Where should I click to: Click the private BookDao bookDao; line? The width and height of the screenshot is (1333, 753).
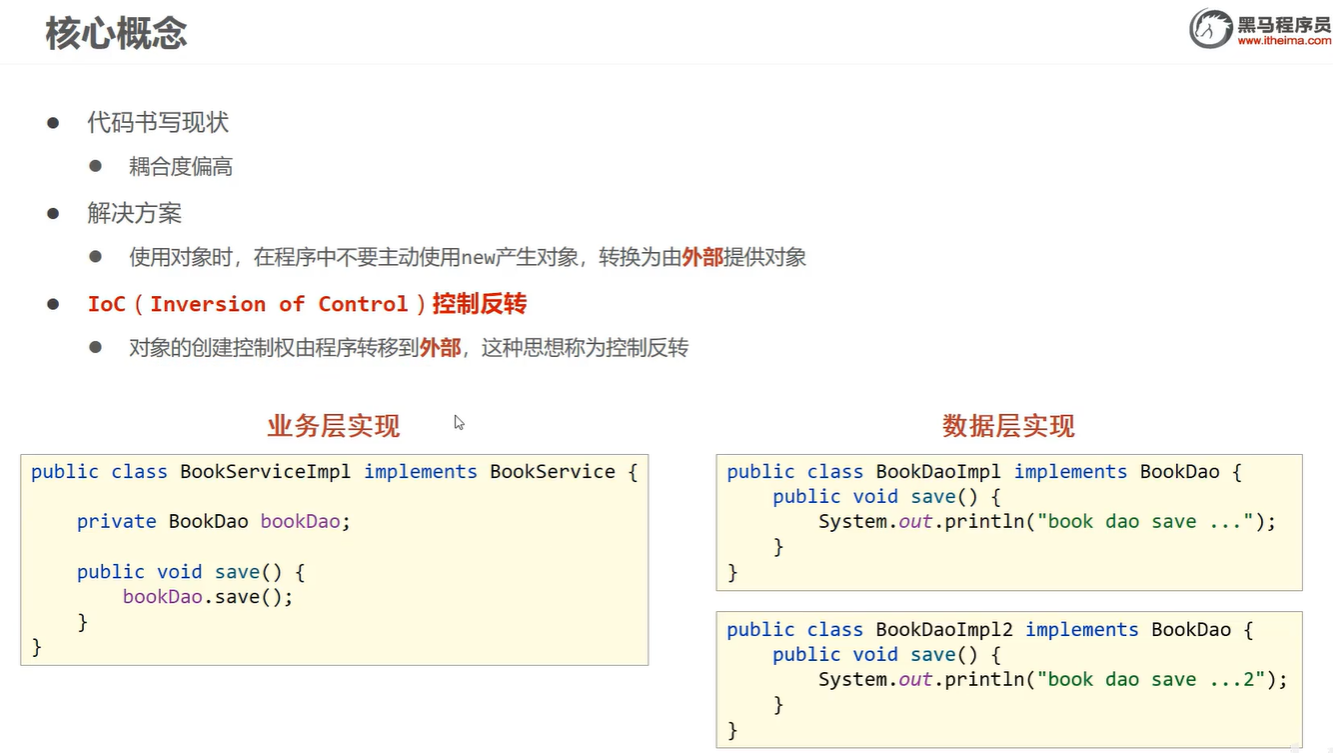click(x=214, y=522)
